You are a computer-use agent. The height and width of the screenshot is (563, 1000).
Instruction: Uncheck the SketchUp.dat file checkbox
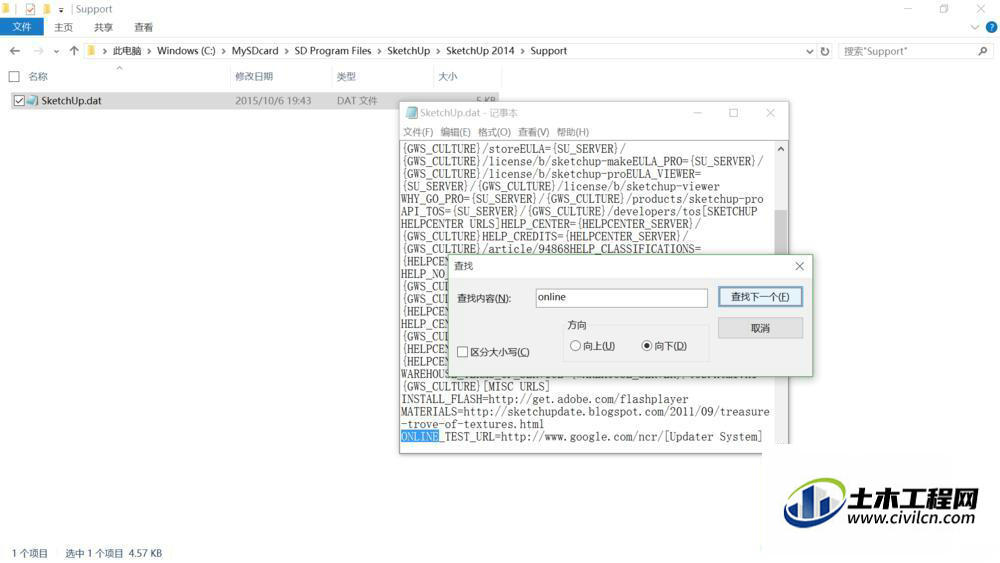pyautogui.click(x=19, y=101)
